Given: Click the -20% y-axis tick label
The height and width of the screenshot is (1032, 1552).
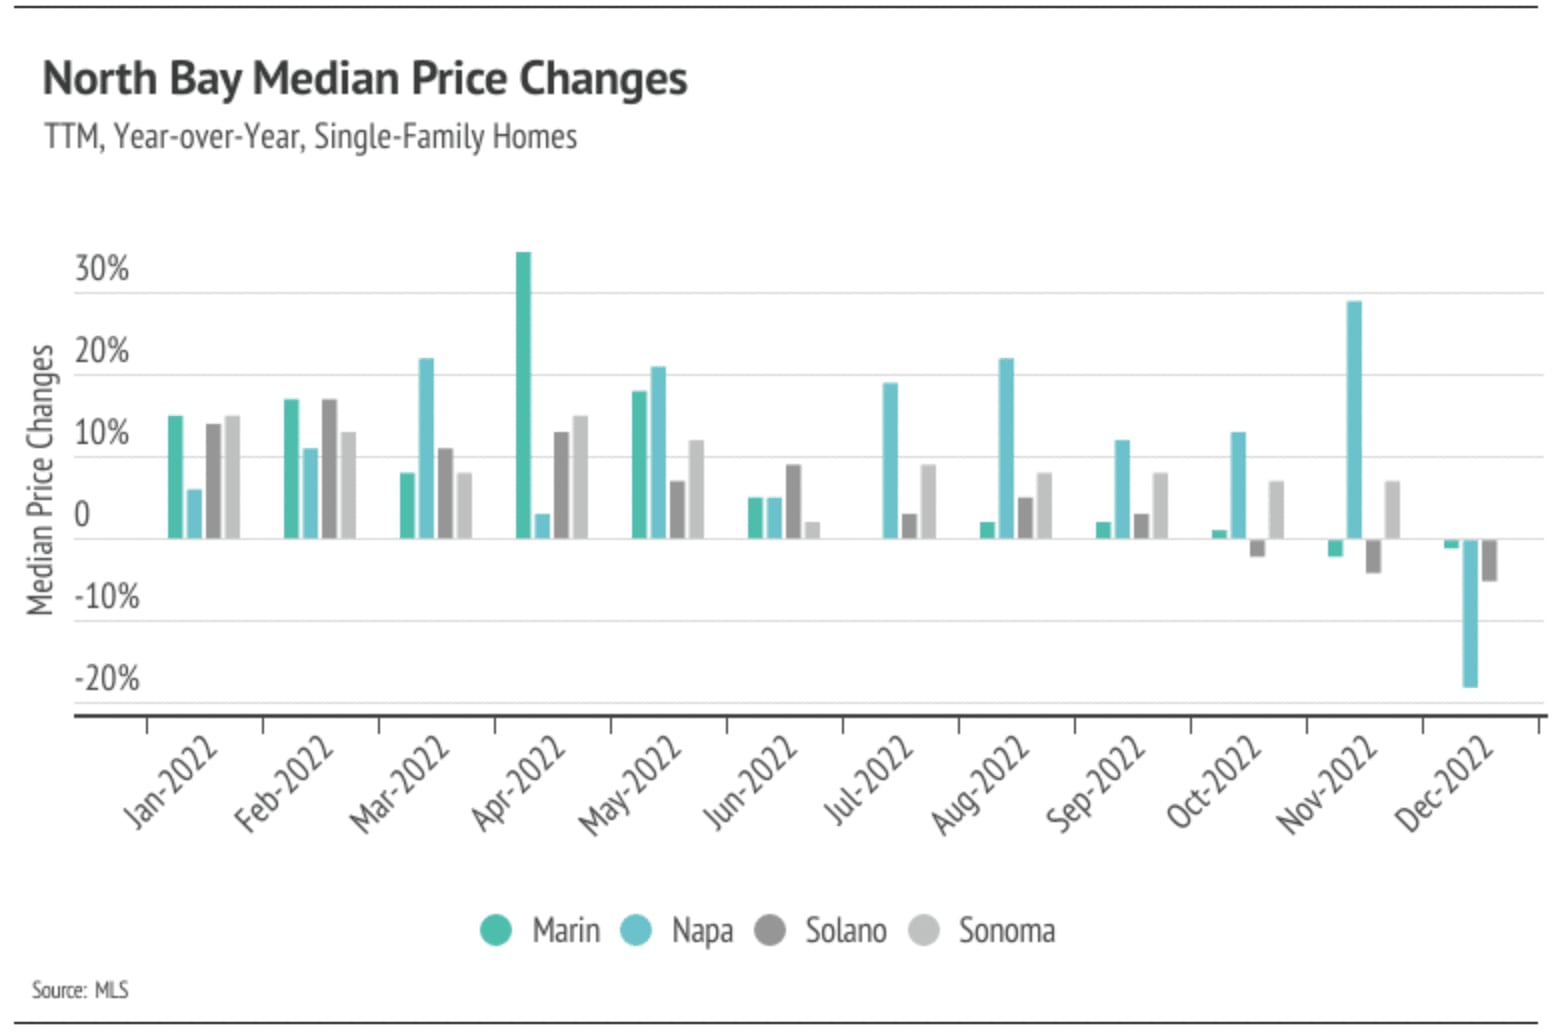Looking at the screenshot, I should [x=107, y=679].
